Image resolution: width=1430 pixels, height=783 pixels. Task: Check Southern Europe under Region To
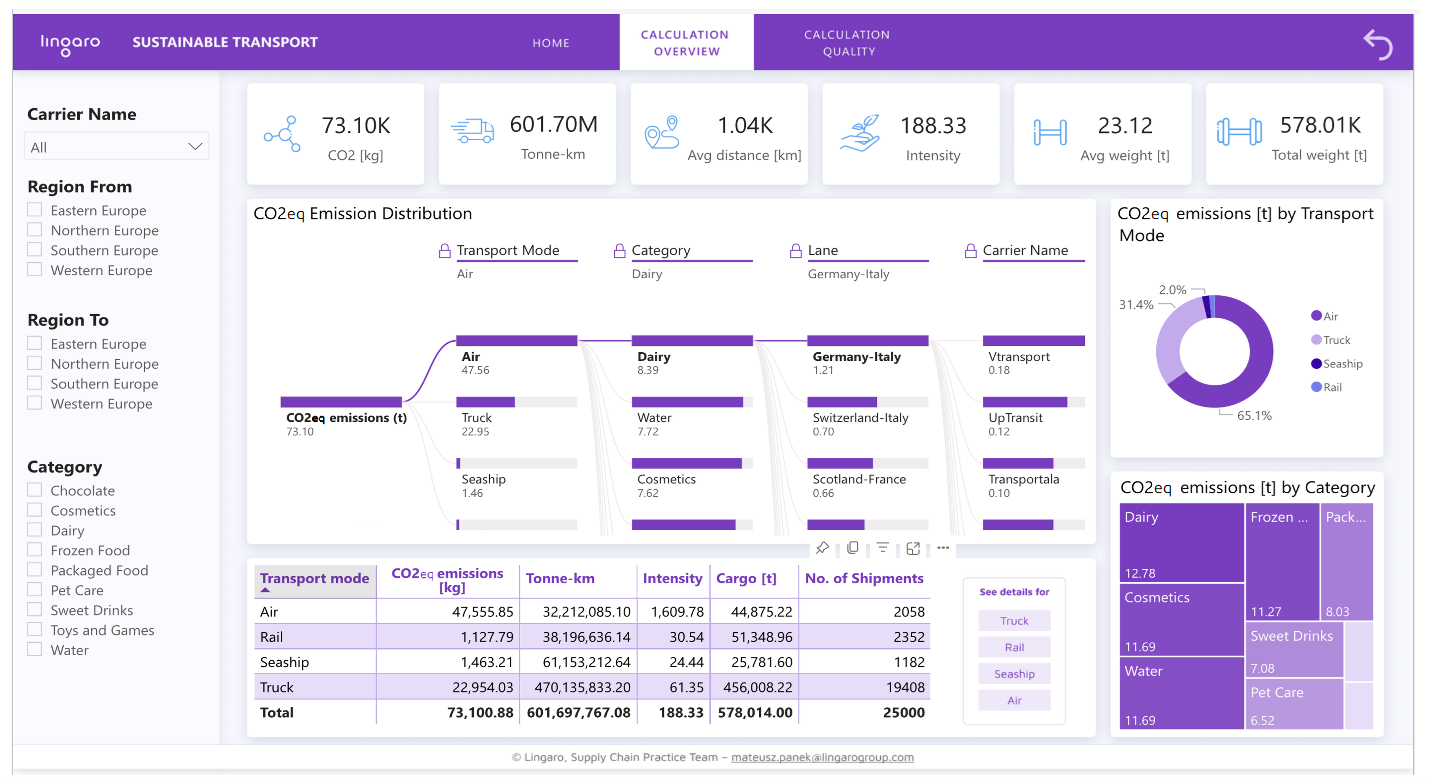(35, 383)
